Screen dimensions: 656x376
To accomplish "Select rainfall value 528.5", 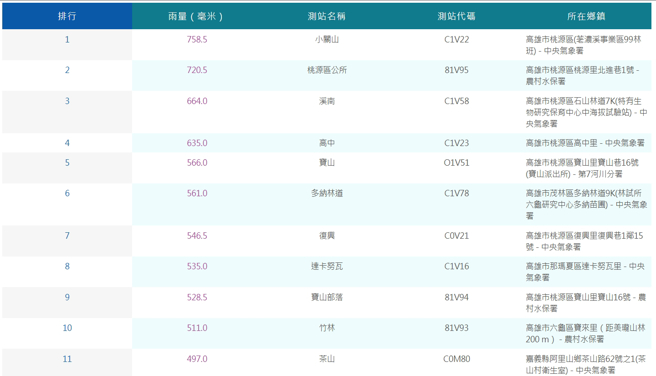I will 197,297.
